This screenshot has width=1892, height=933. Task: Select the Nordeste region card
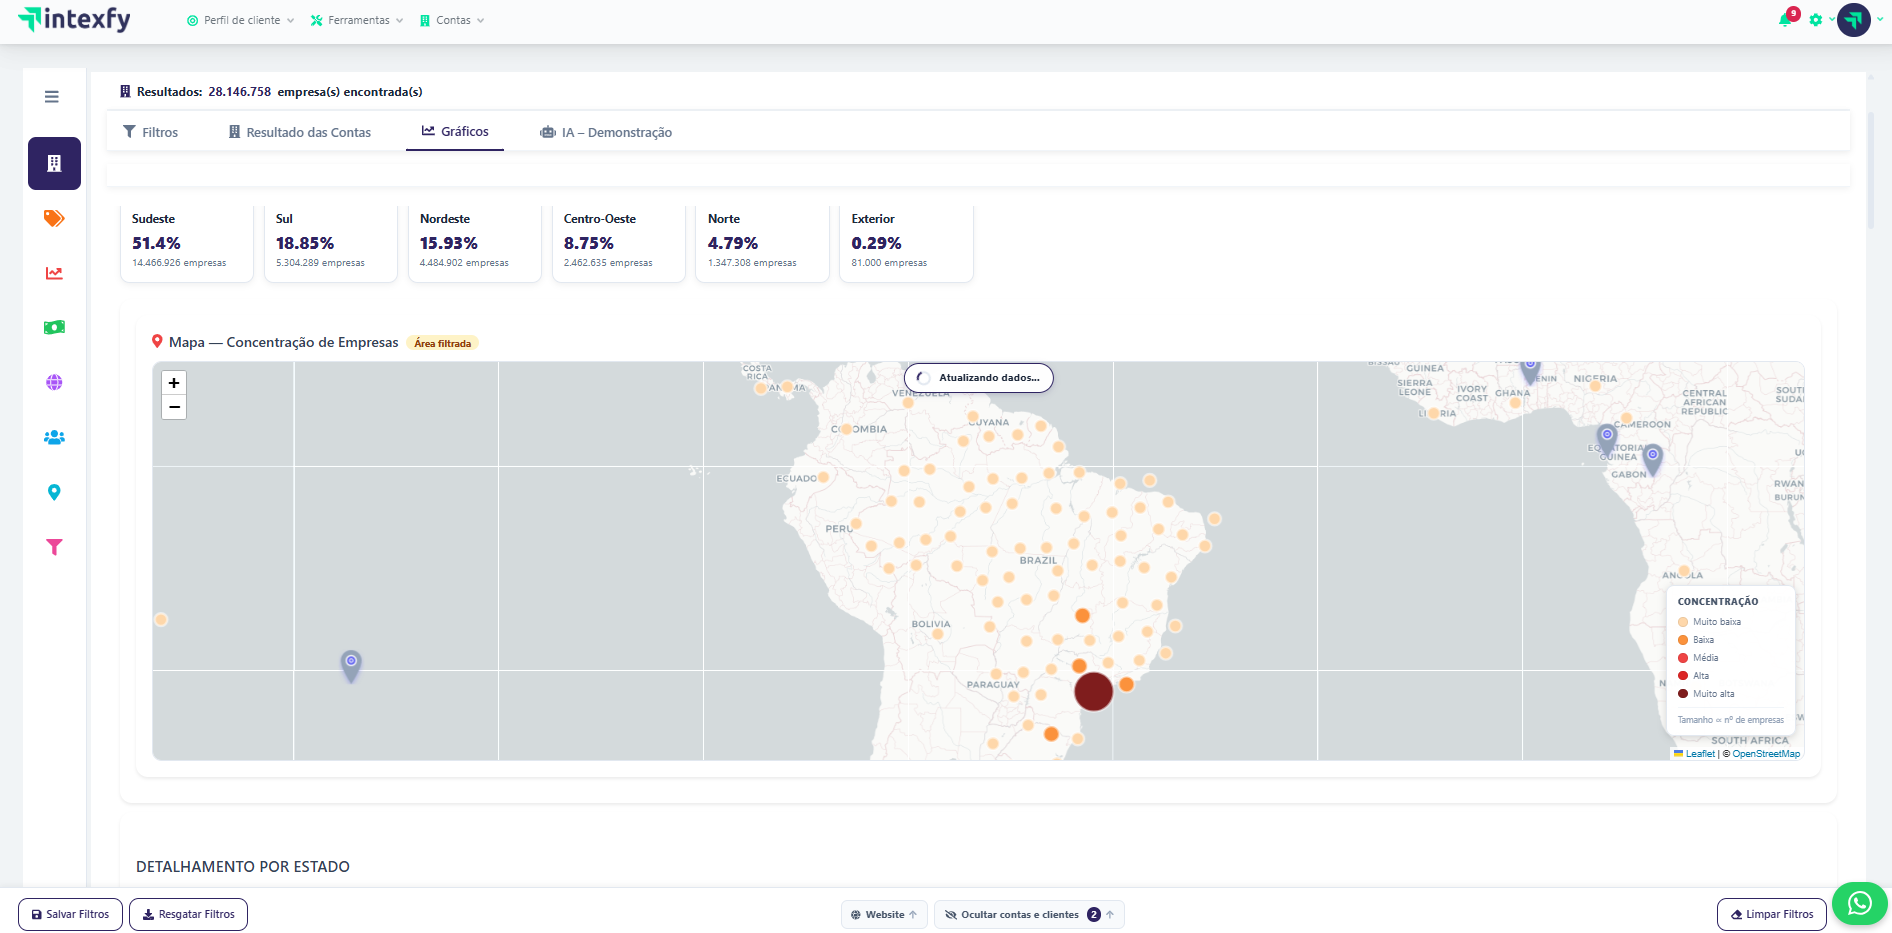pyautogui.click(x=475, y=243)
